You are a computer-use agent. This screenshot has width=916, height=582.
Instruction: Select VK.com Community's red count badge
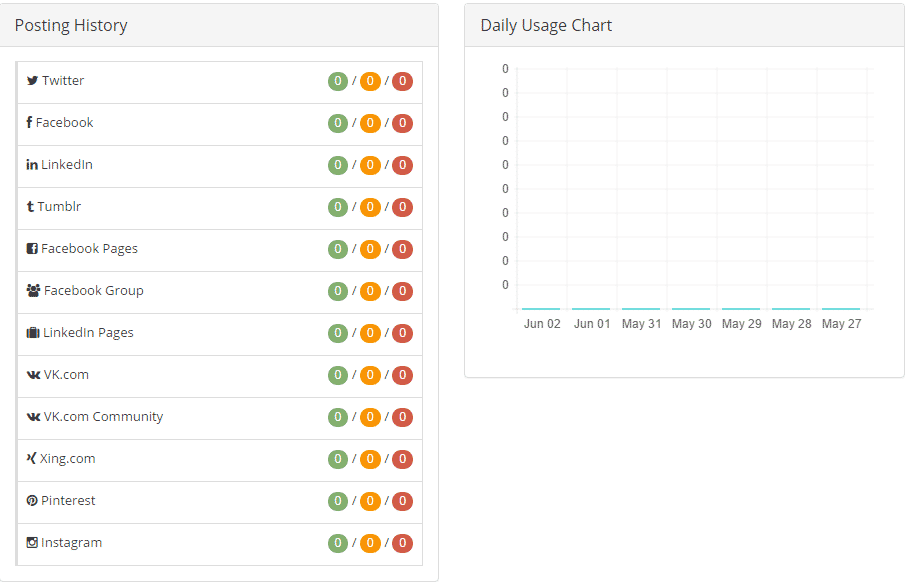pos(403,417)
